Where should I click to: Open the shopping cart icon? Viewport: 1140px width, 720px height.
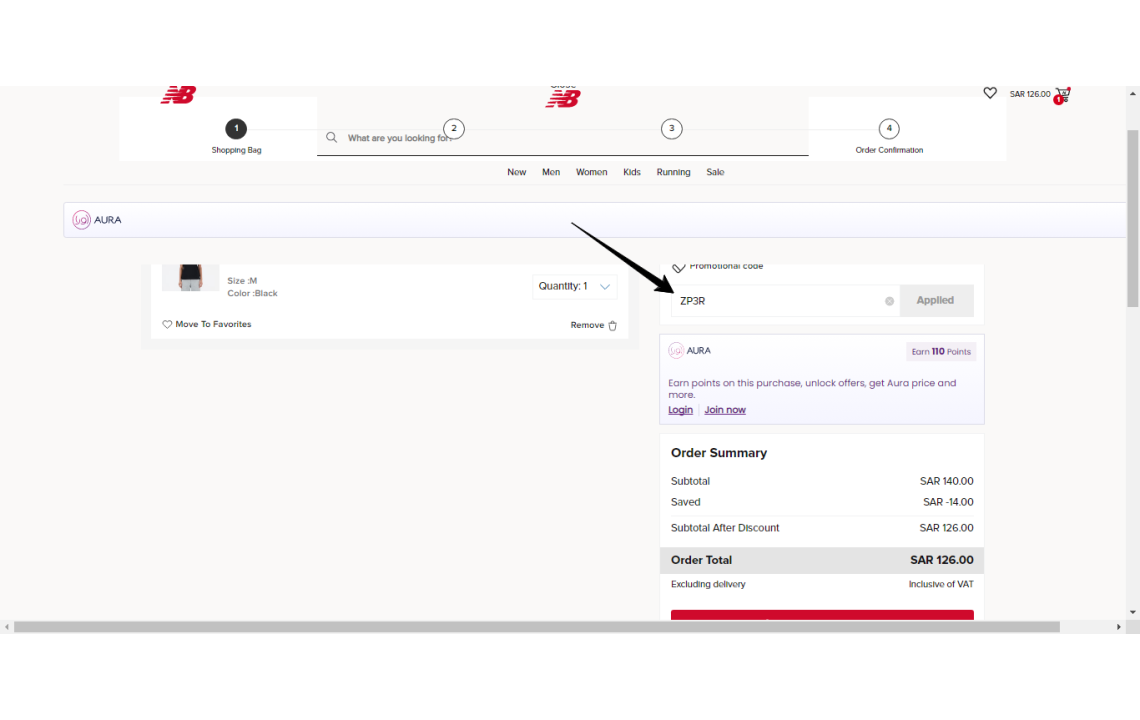(x=1062, y=95)
